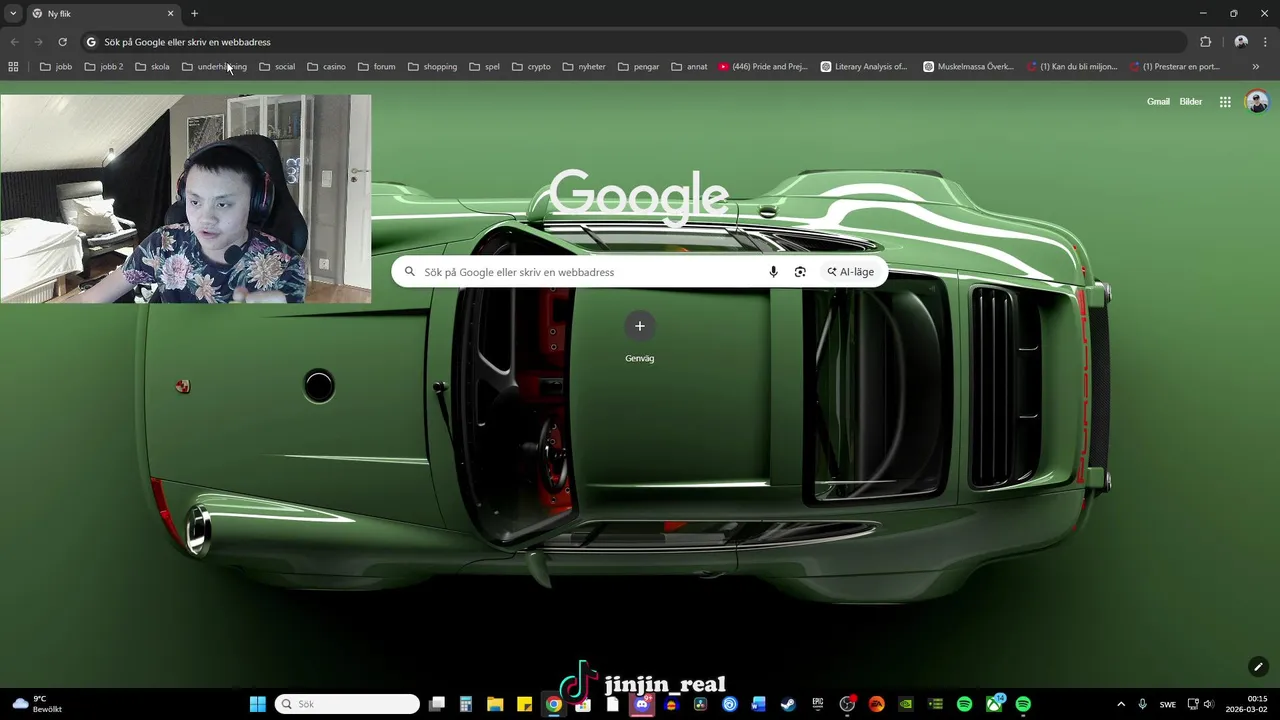1280x720 pixels.
Task: Open the Presterar en port... bookmark
Action: [1175, 67]
